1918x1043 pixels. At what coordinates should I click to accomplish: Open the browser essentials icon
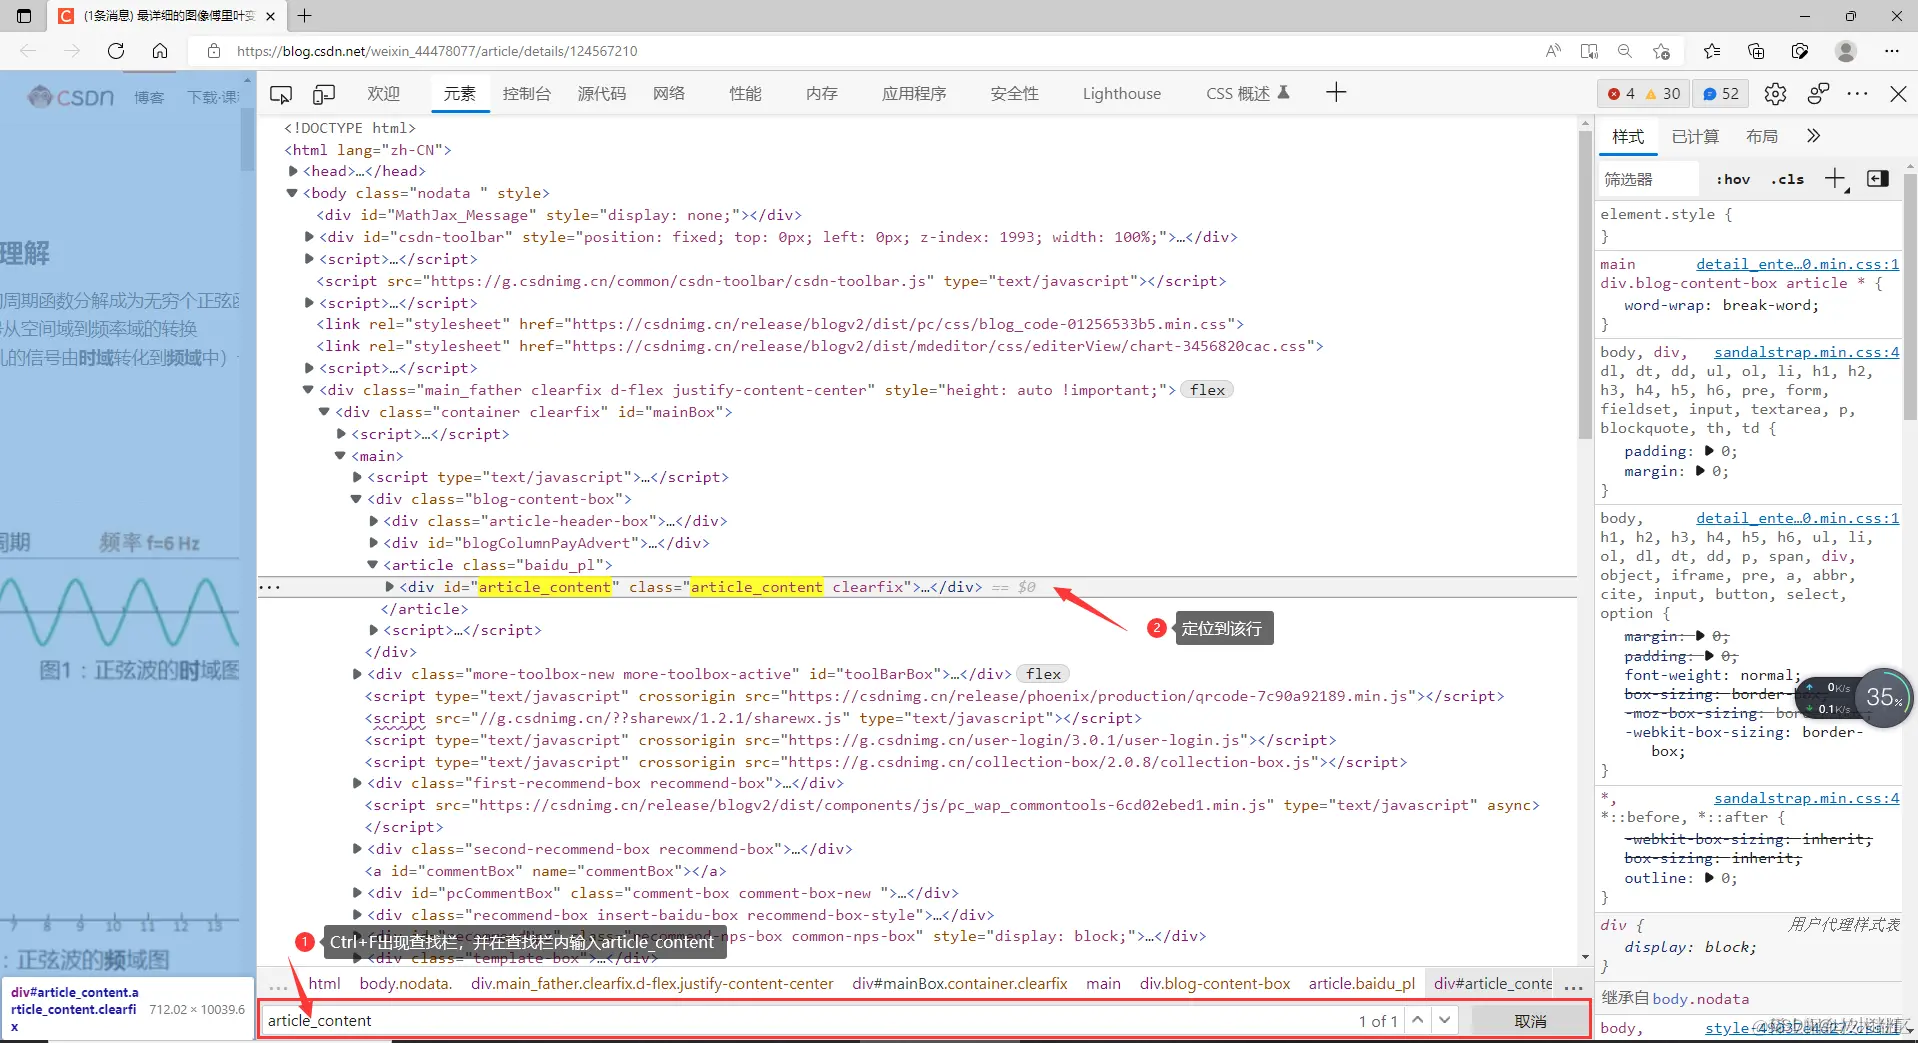[1800, 51]
